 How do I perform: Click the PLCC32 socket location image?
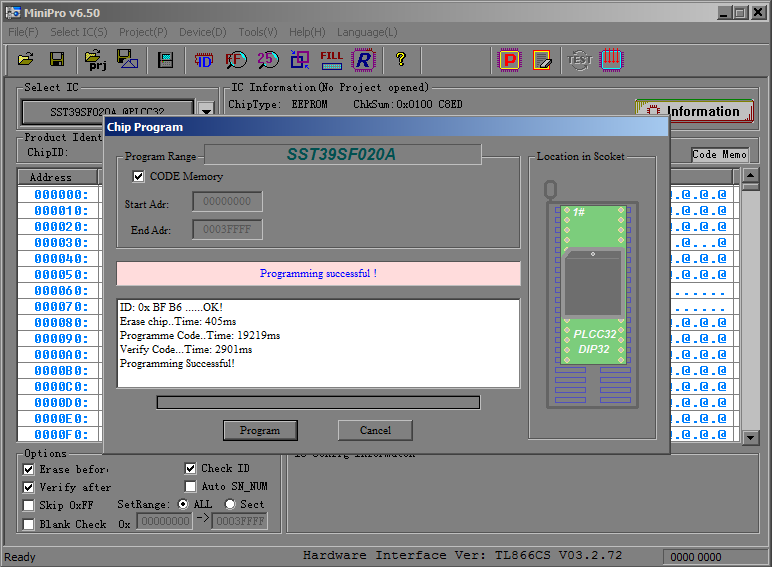[x=592, y=295]
